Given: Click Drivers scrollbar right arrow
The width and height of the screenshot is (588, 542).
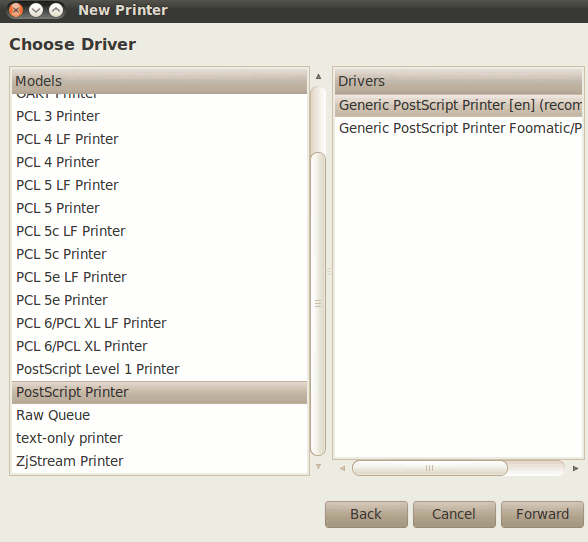Looking at the screenshot, I should [x=575, y=468].
